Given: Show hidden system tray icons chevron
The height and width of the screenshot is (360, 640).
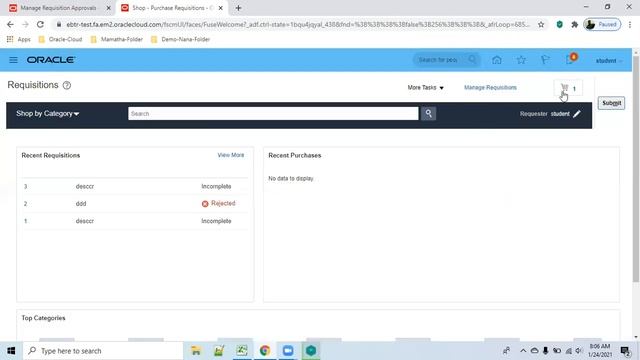Looking at the screenshot, I should (523, 351).
